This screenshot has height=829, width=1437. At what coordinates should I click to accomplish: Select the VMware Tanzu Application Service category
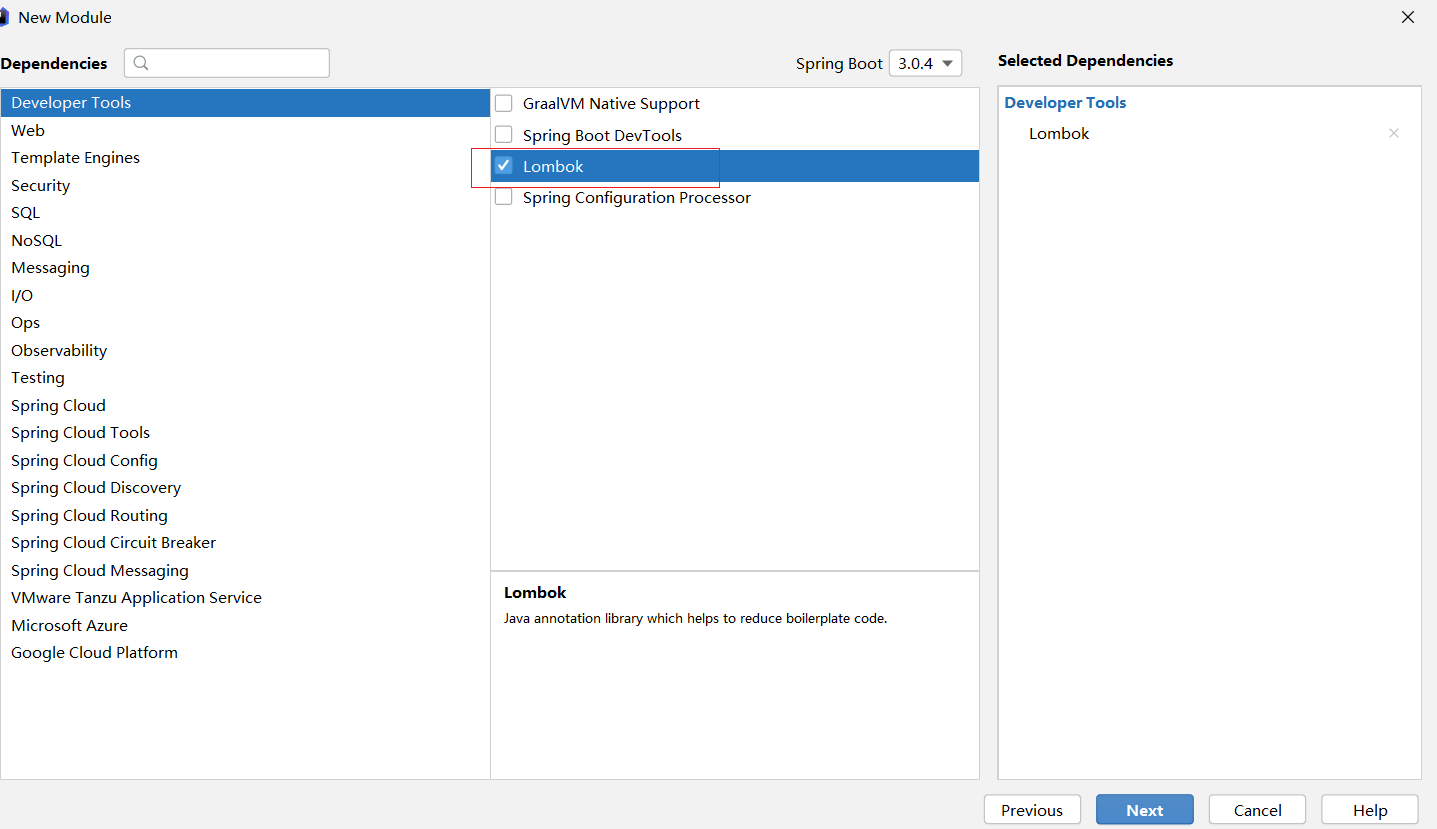(245, 598)
